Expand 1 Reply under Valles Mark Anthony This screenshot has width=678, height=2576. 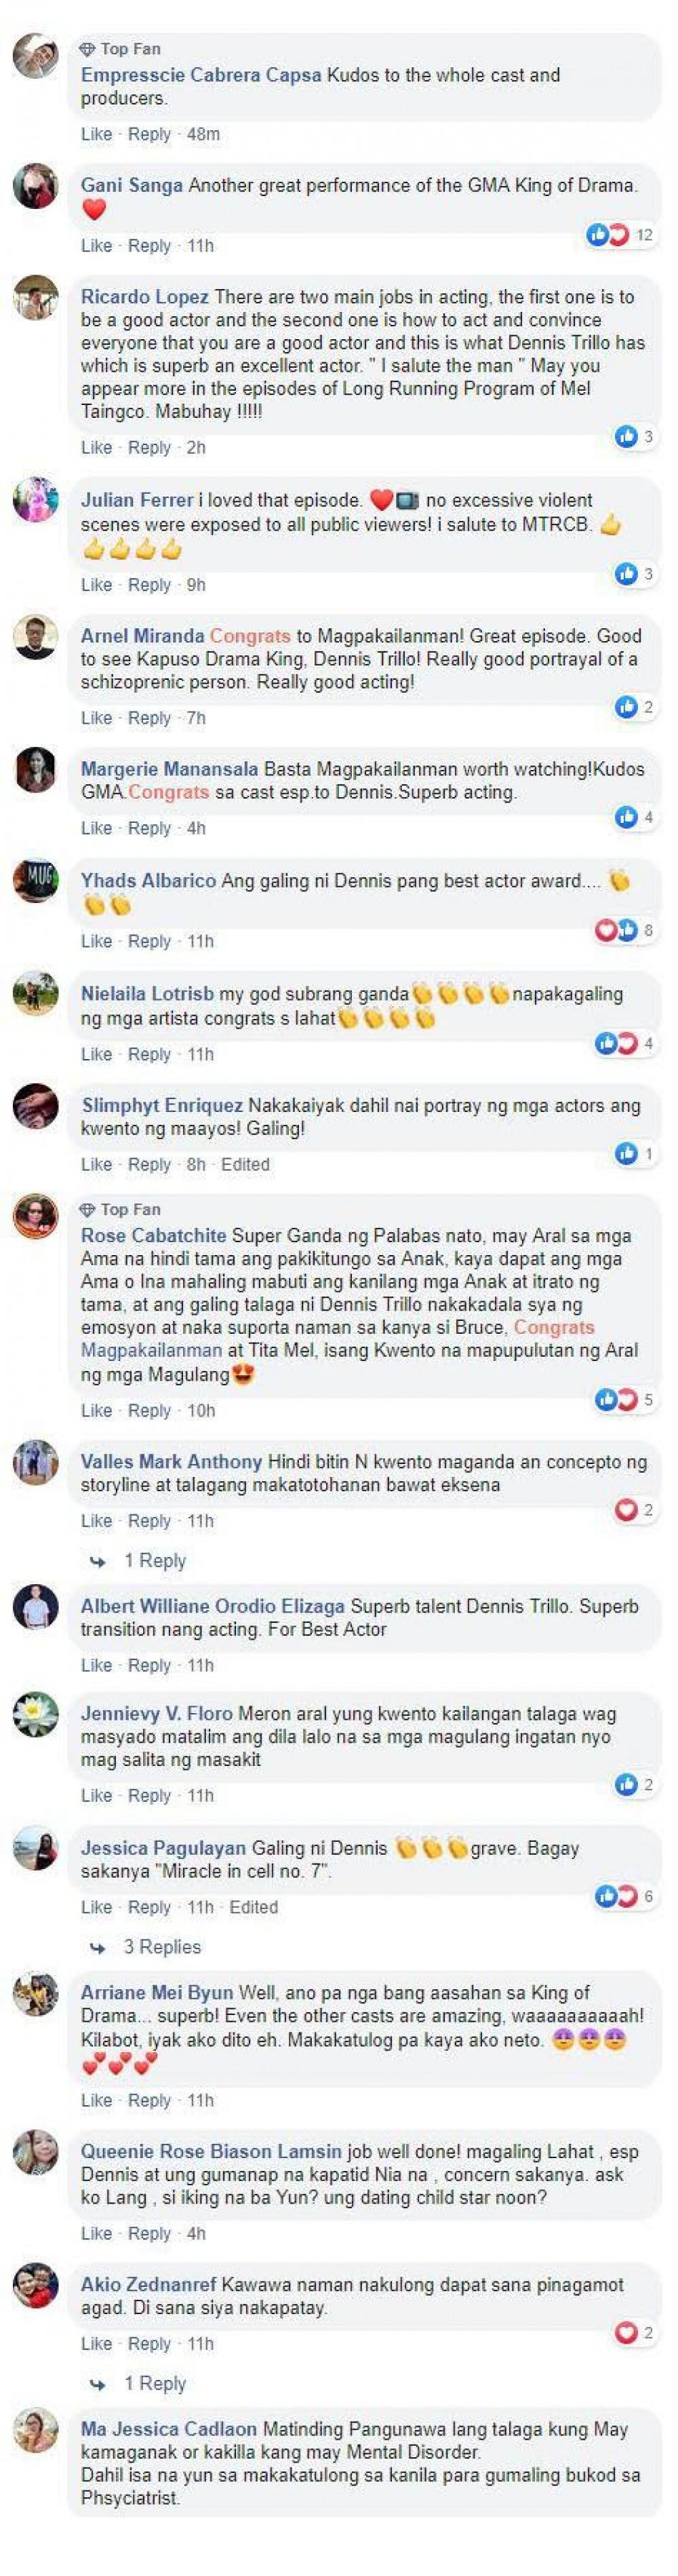[155, 1560]
